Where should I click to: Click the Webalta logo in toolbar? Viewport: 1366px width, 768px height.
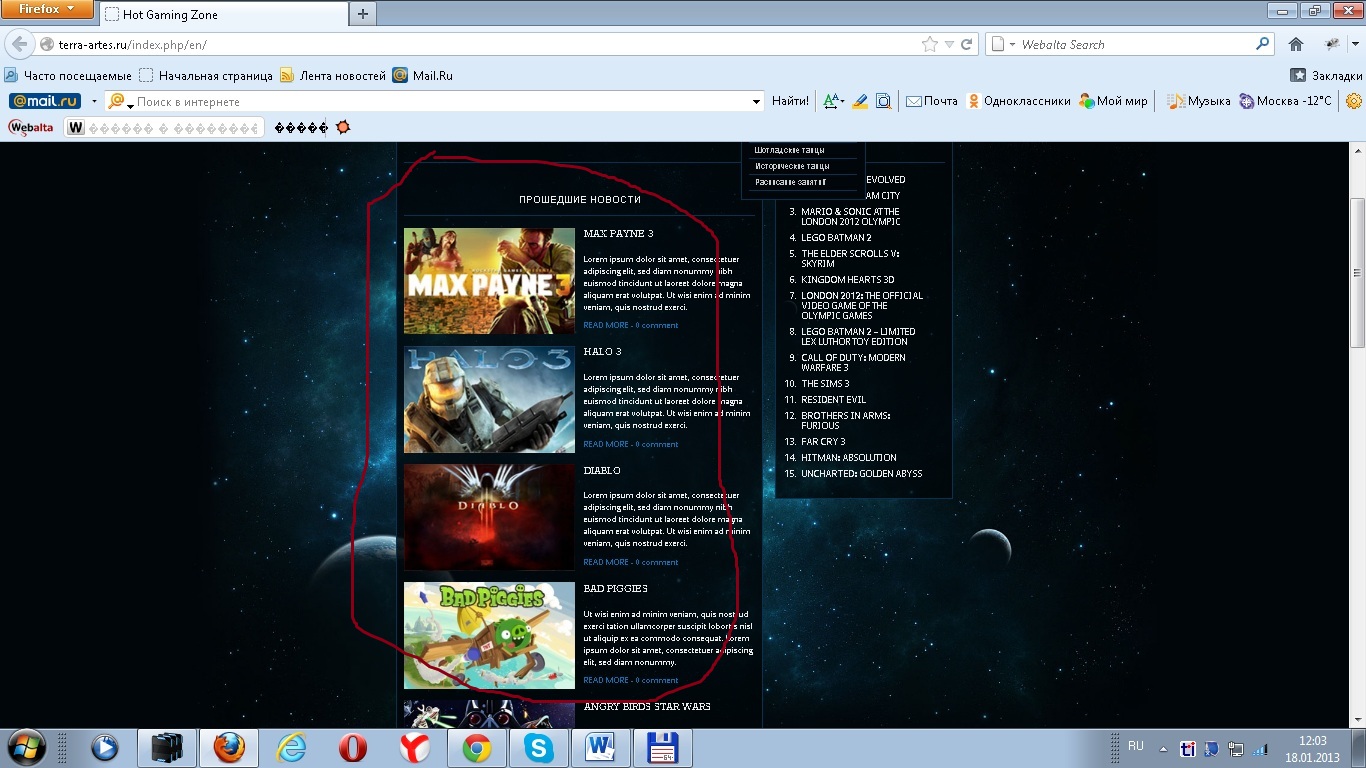tap(31, 128)
